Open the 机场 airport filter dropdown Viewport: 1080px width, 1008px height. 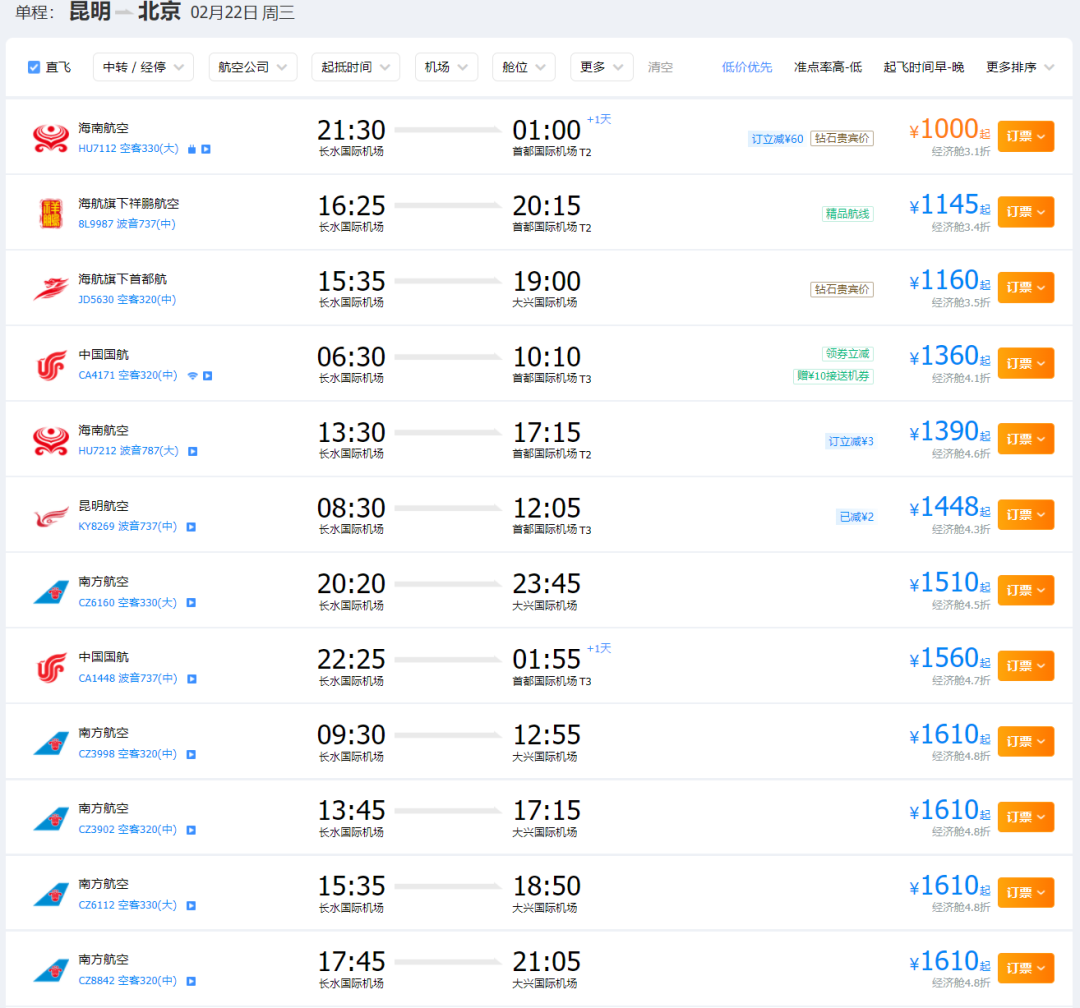tap(446, 67)
